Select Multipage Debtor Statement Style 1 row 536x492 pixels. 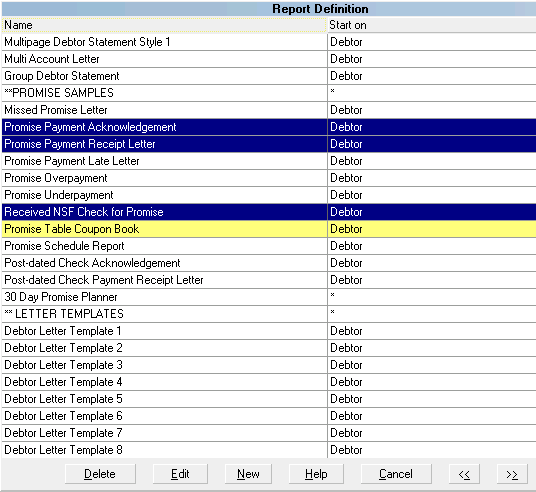pos(269,42)
